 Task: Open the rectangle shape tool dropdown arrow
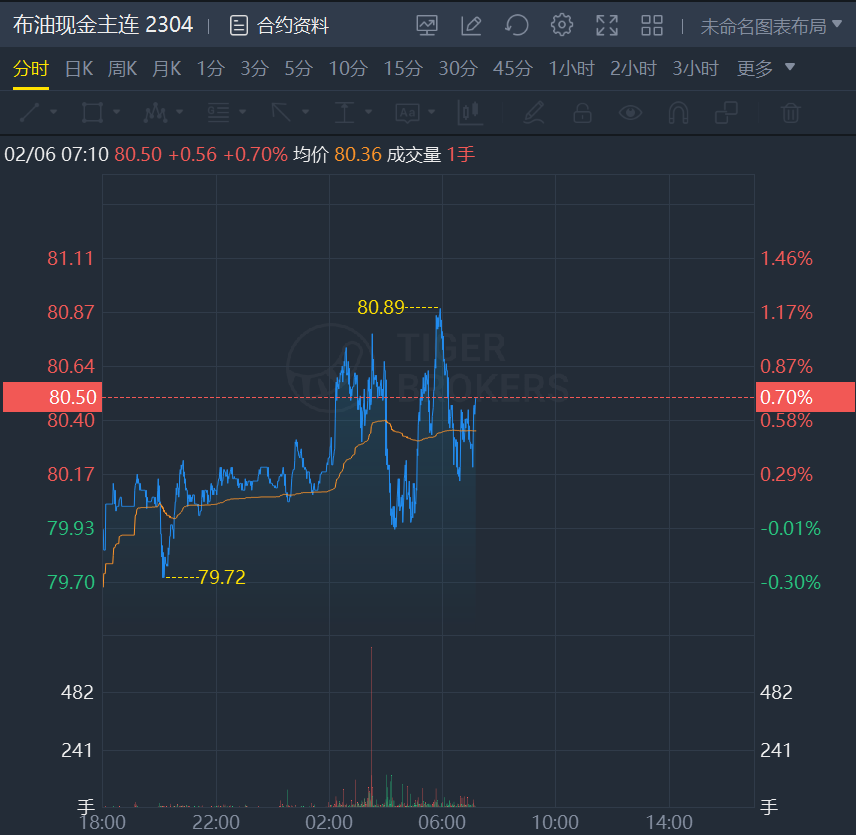[x=116, y=113]
